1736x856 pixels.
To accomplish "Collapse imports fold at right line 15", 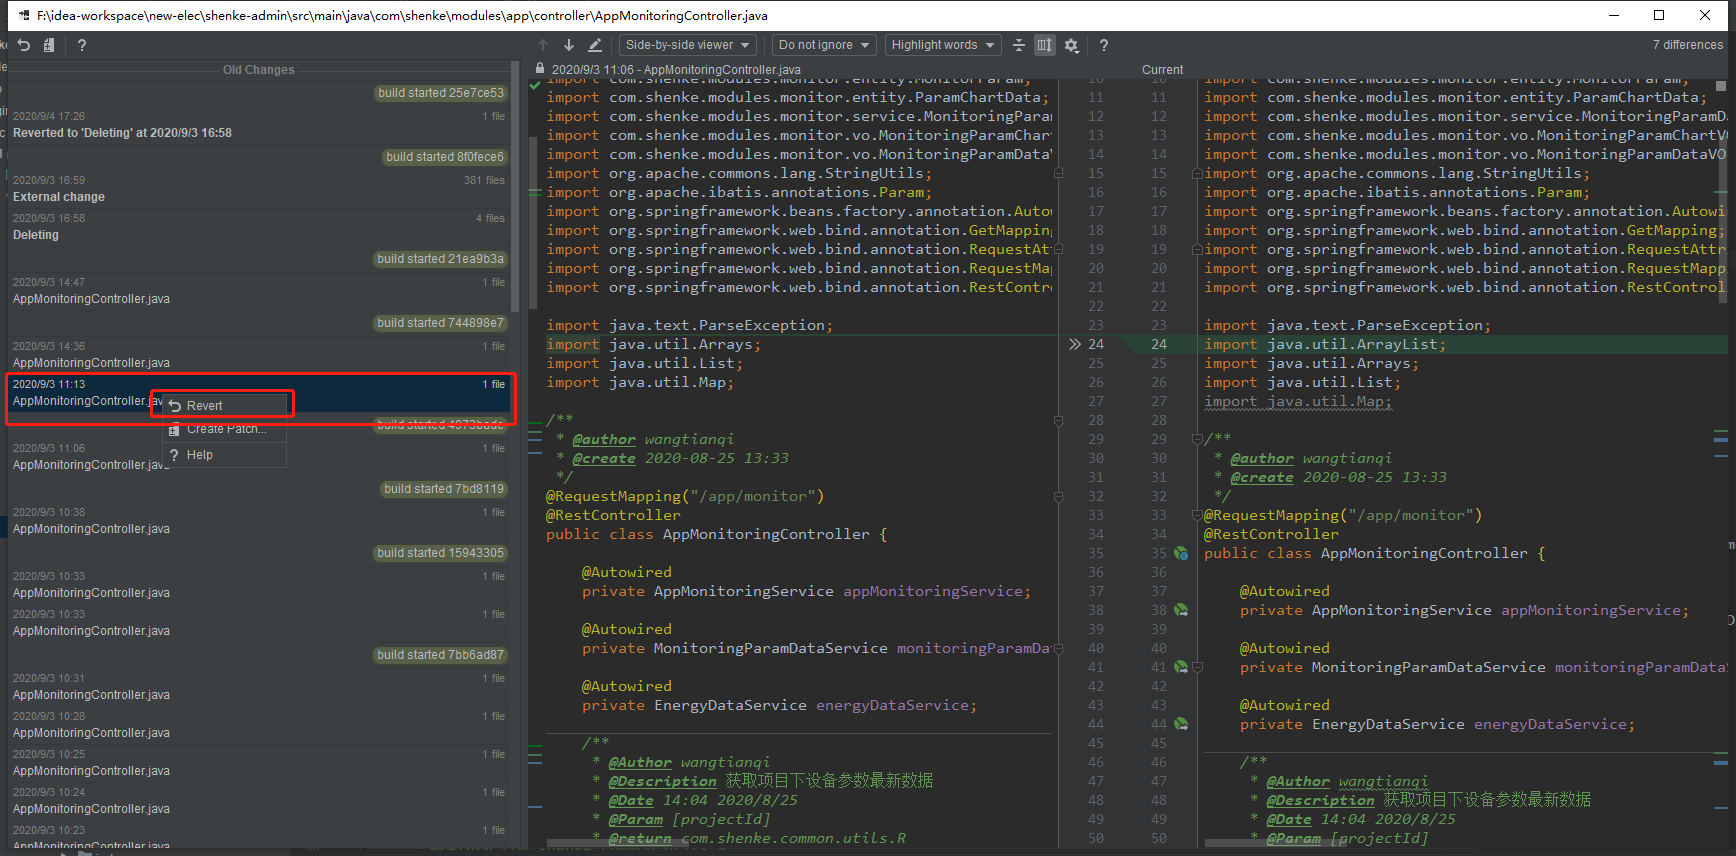I will [x=1197, y=173].
